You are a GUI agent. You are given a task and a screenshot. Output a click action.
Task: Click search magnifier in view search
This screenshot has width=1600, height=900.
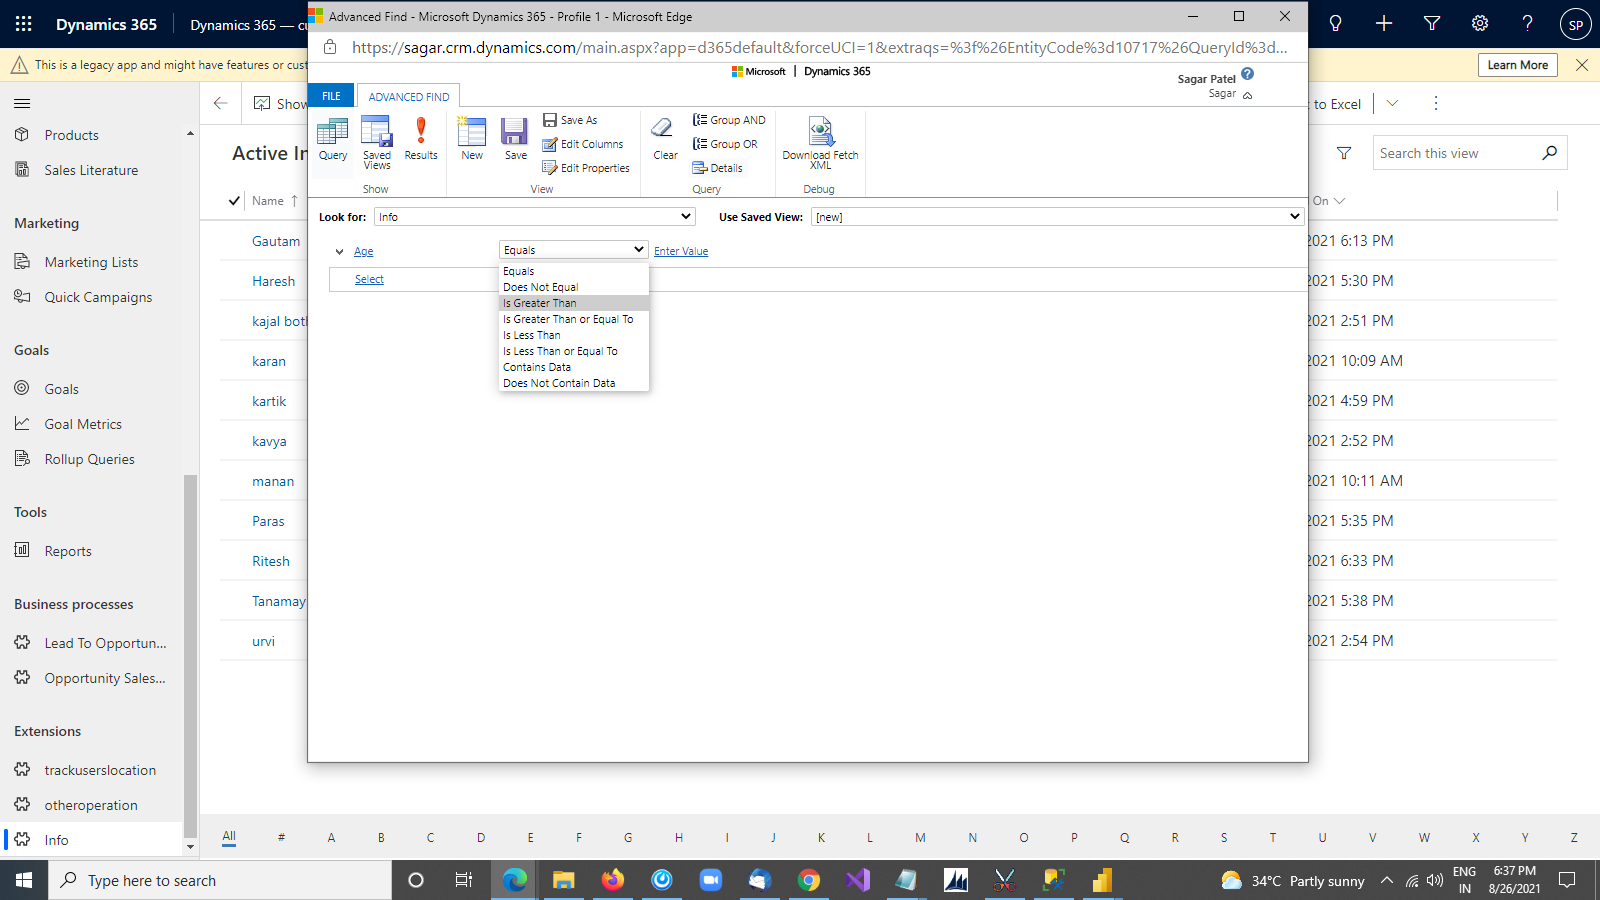pos(1550,153)
